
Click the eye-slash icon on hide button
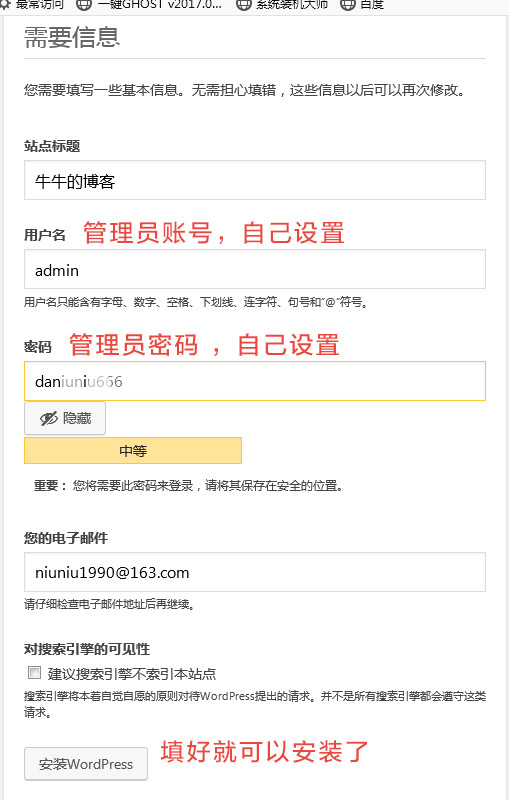pyautogui.click(x=49, y=419)
